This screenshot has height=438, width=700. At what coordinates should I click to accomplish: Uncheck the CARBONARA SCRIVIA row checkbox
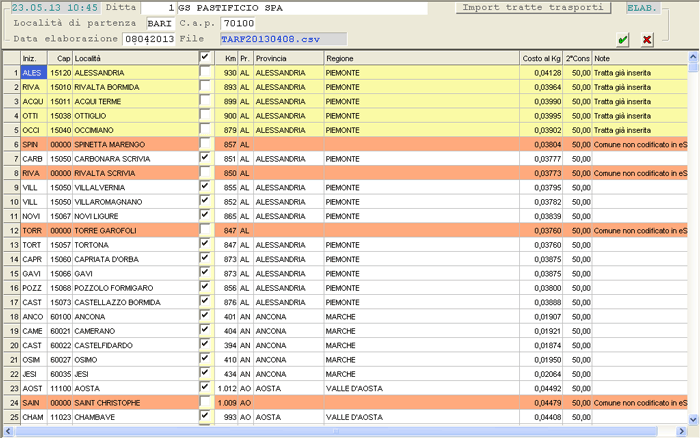205,158
